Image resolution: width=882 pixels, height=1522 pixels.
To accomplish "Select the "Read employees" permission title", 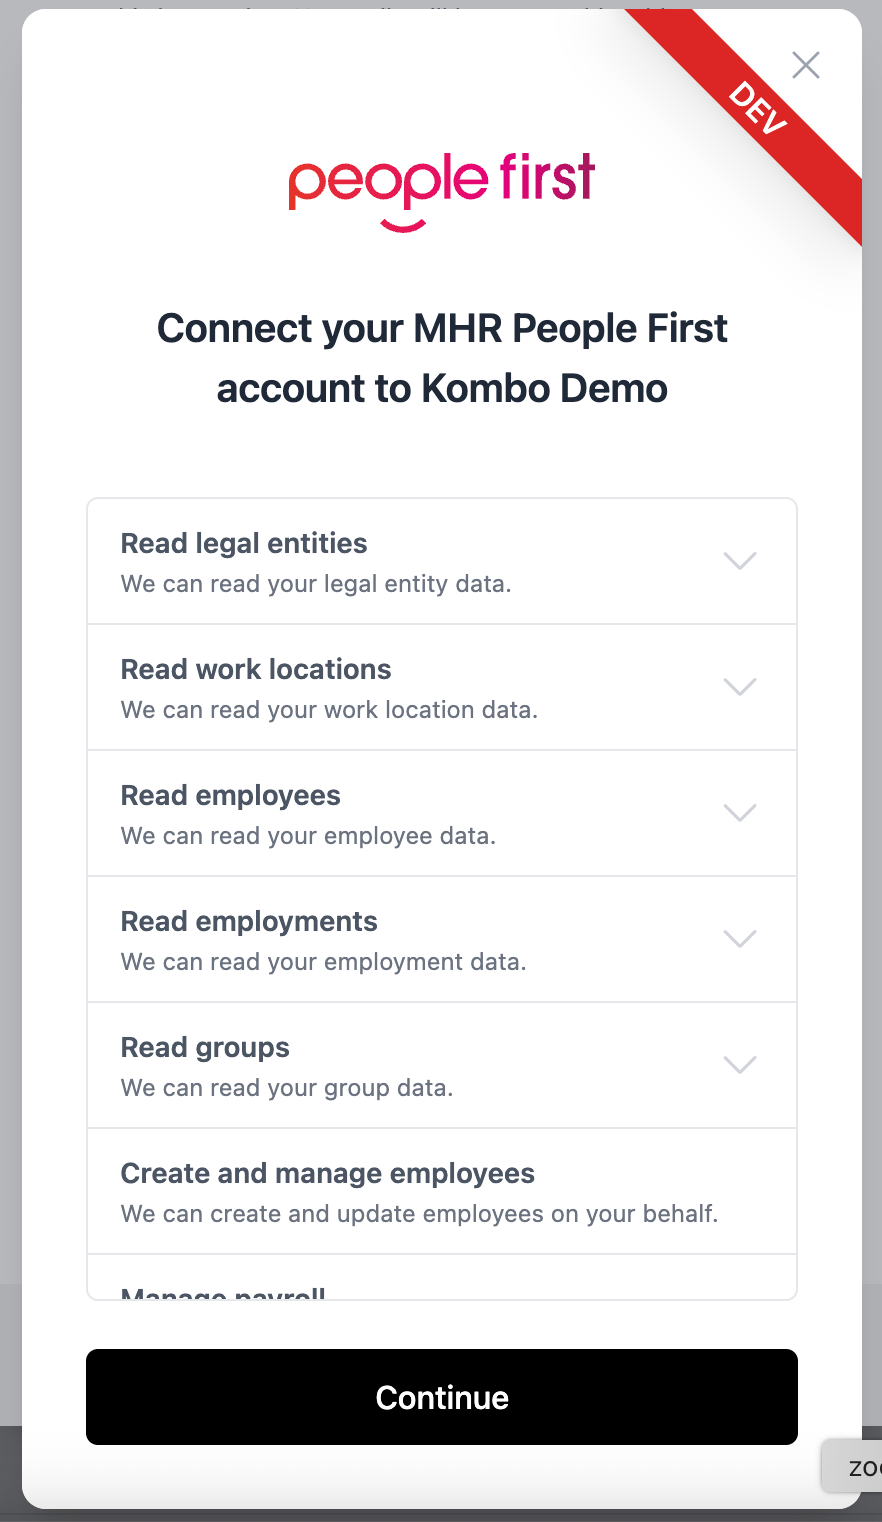I will pyautogui.click(x=231, y=795).
